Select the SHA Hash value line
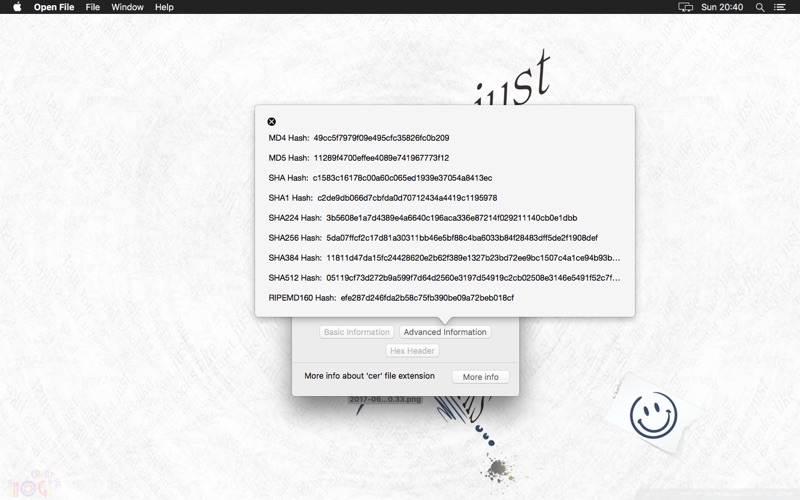The width and height of the screenshot is (800, 500). pyautogui.click(x=402, y=178)
